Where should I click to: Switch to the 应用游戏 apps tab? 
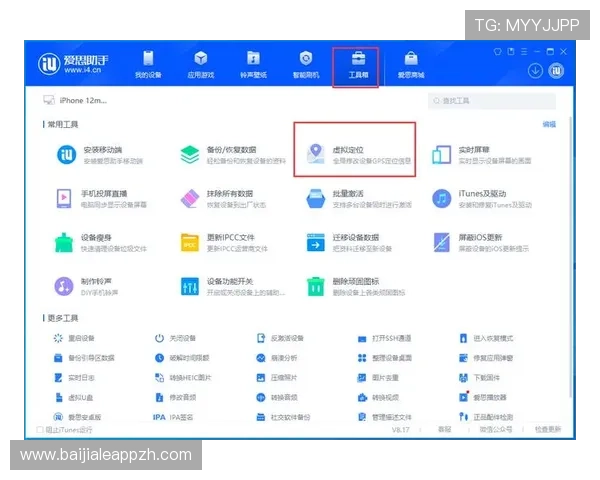(201, 64)
